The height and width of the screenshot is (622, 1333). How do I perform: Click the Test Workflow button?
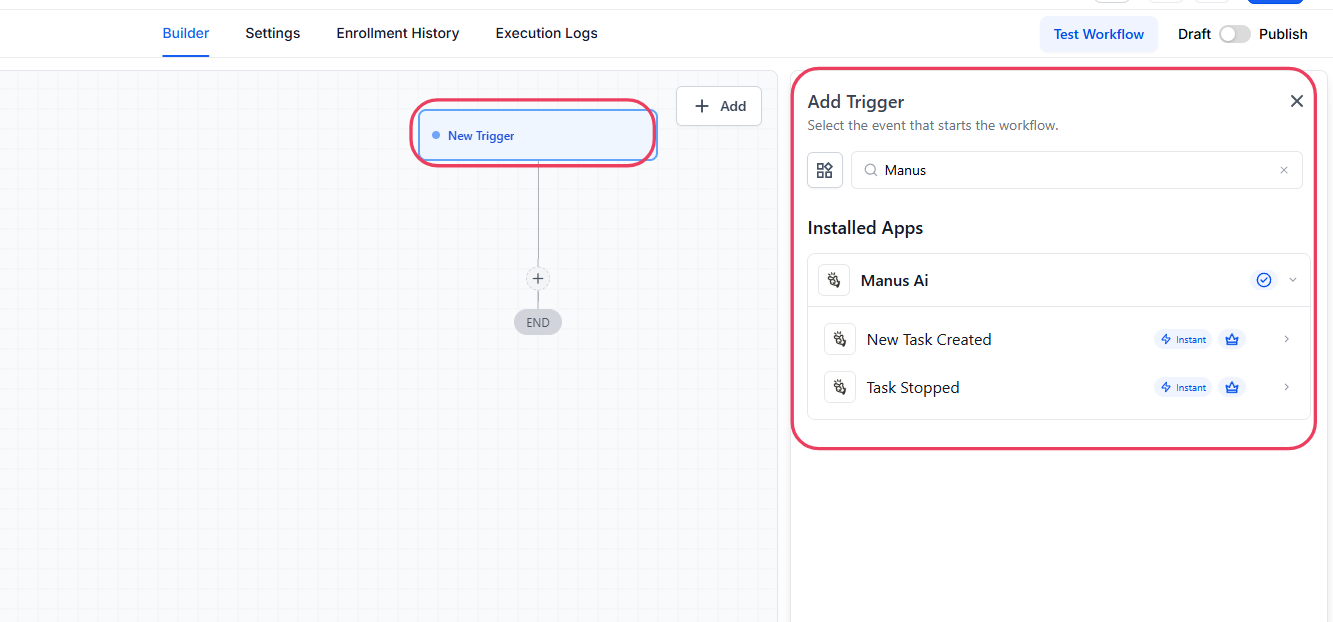point(1098,34)
